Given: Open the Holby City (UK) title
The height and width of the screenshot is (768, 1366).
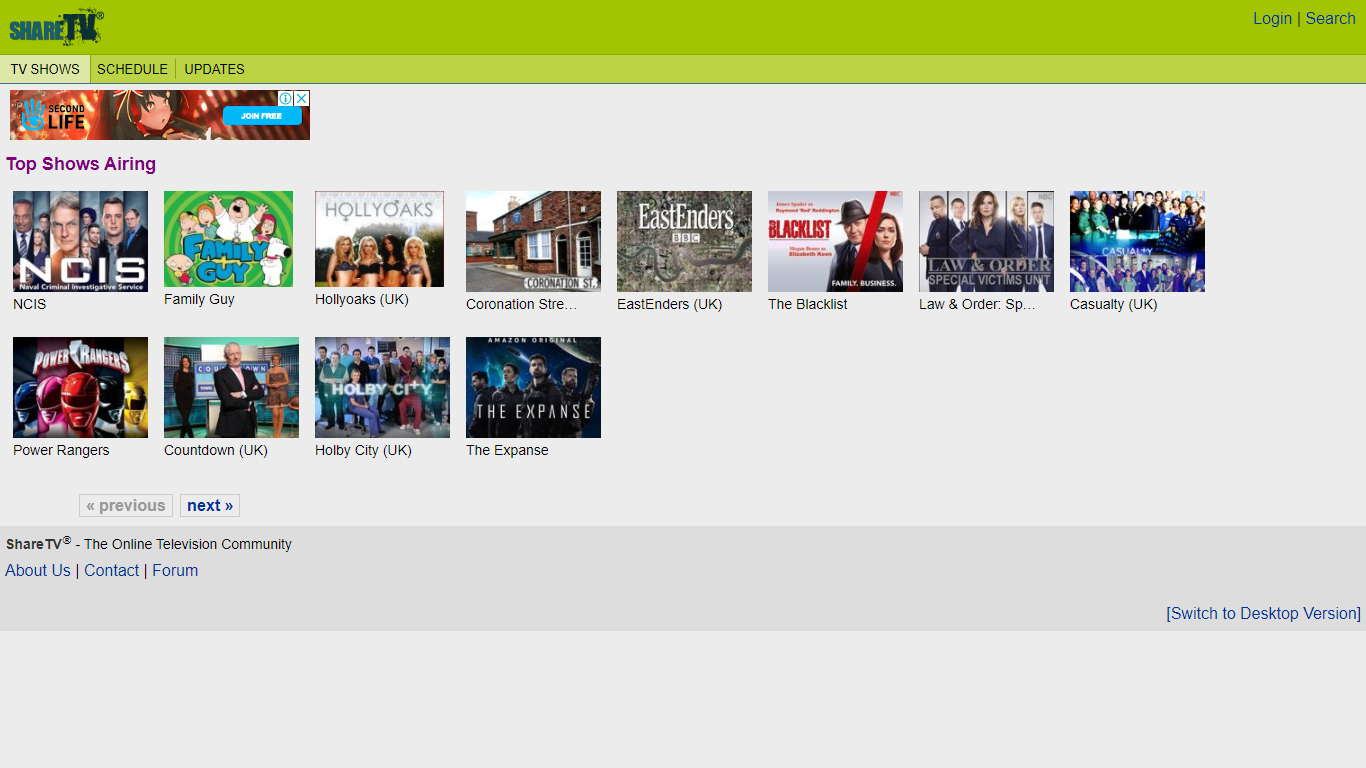Looking at the screenshot, I should click(x=363, y=450).
